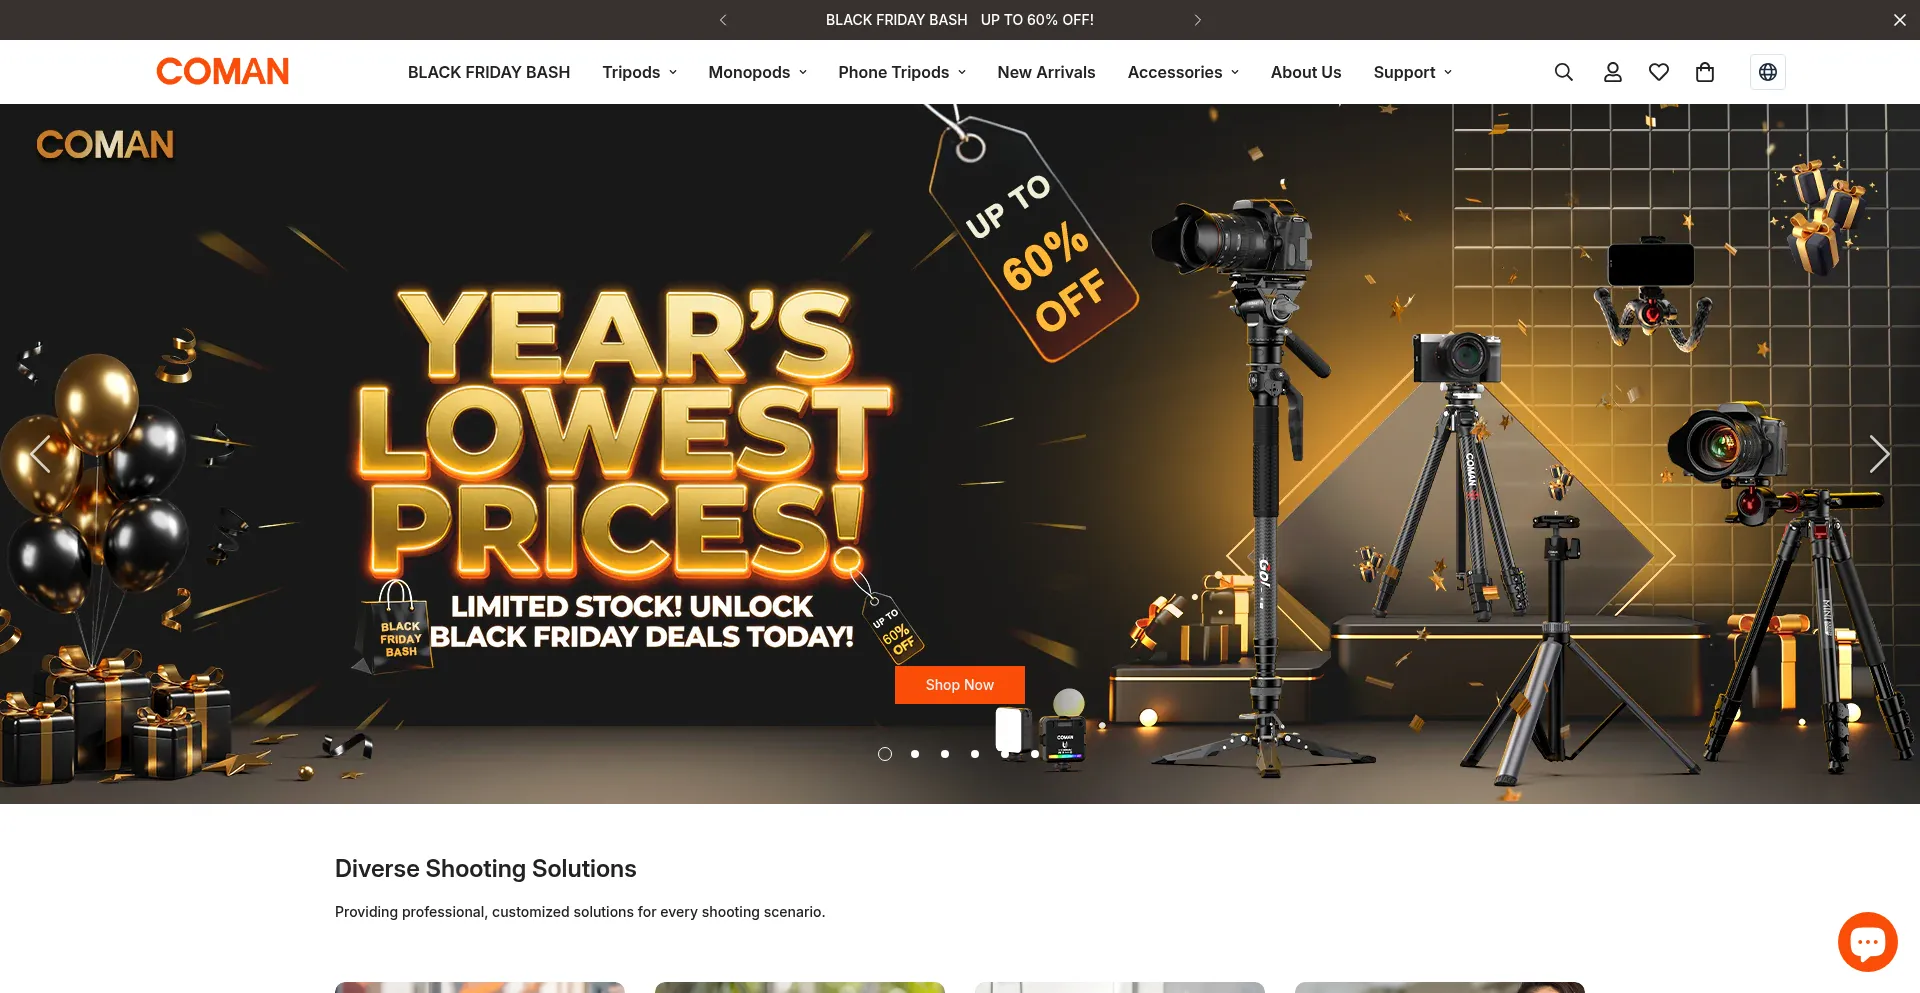The image size is (1920, 993).
Task: Open the orange chat support bubble
Action: [1867, 942]
